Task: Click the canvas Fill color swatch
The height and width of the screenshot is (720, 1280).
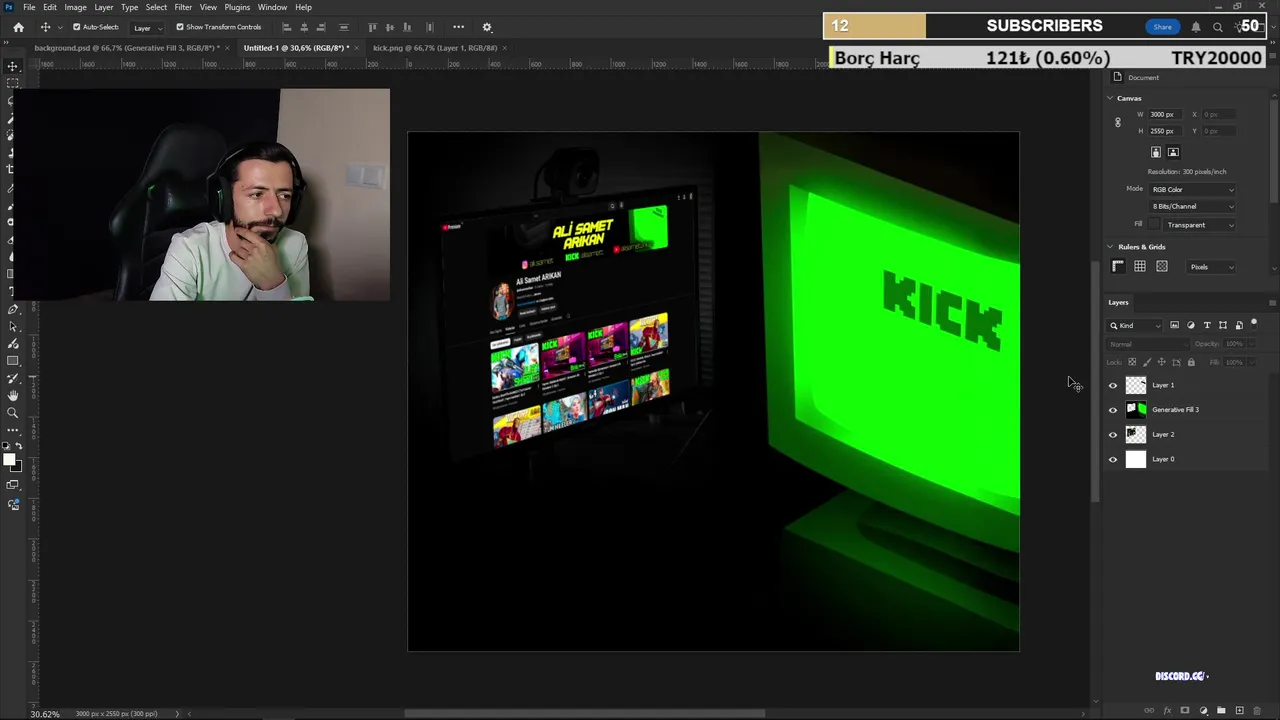Action: [x=1155, y=225]
